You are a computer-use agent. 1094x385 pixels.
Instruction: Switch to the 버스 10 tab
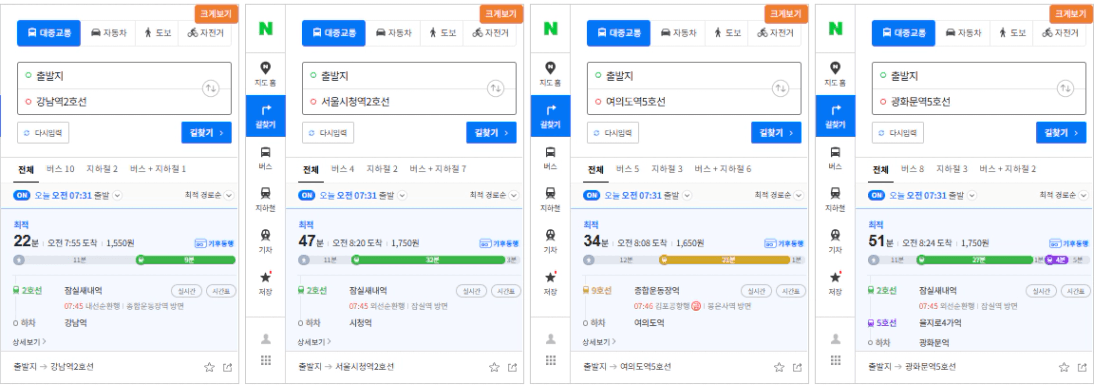point(61,169)
